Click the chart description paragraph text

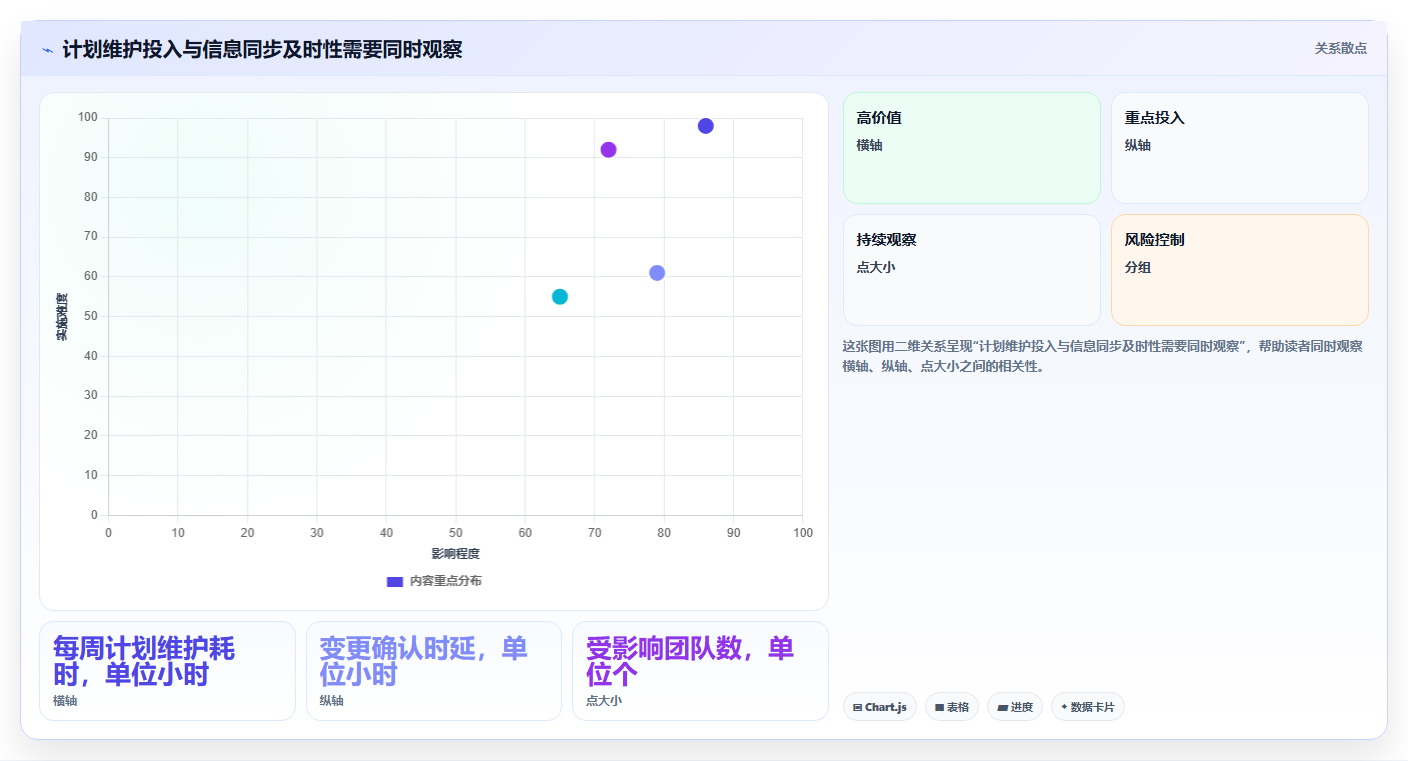1103,356
